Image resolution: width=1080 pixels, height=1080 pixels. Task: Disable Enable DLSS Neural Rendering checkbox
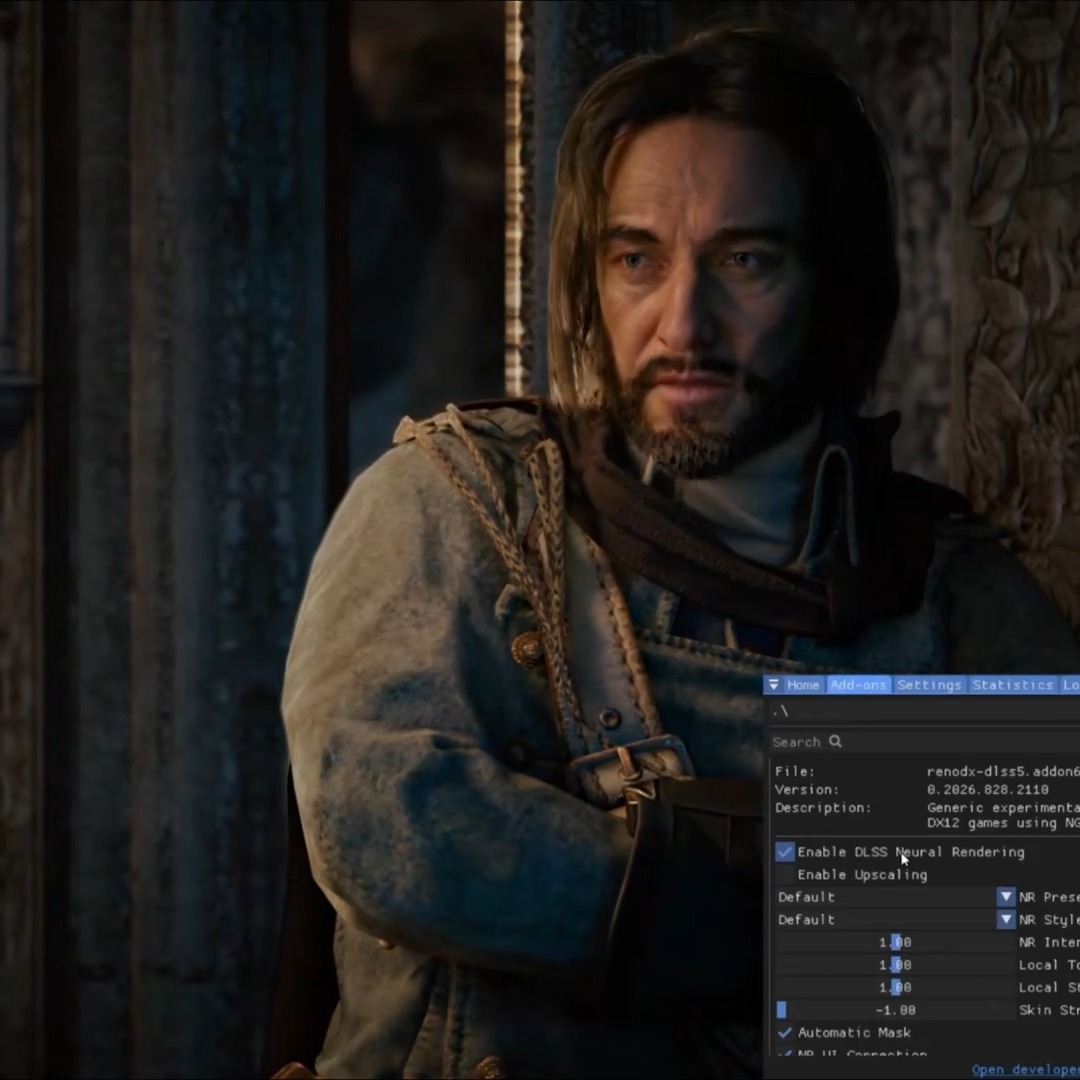tap(785, 852)
